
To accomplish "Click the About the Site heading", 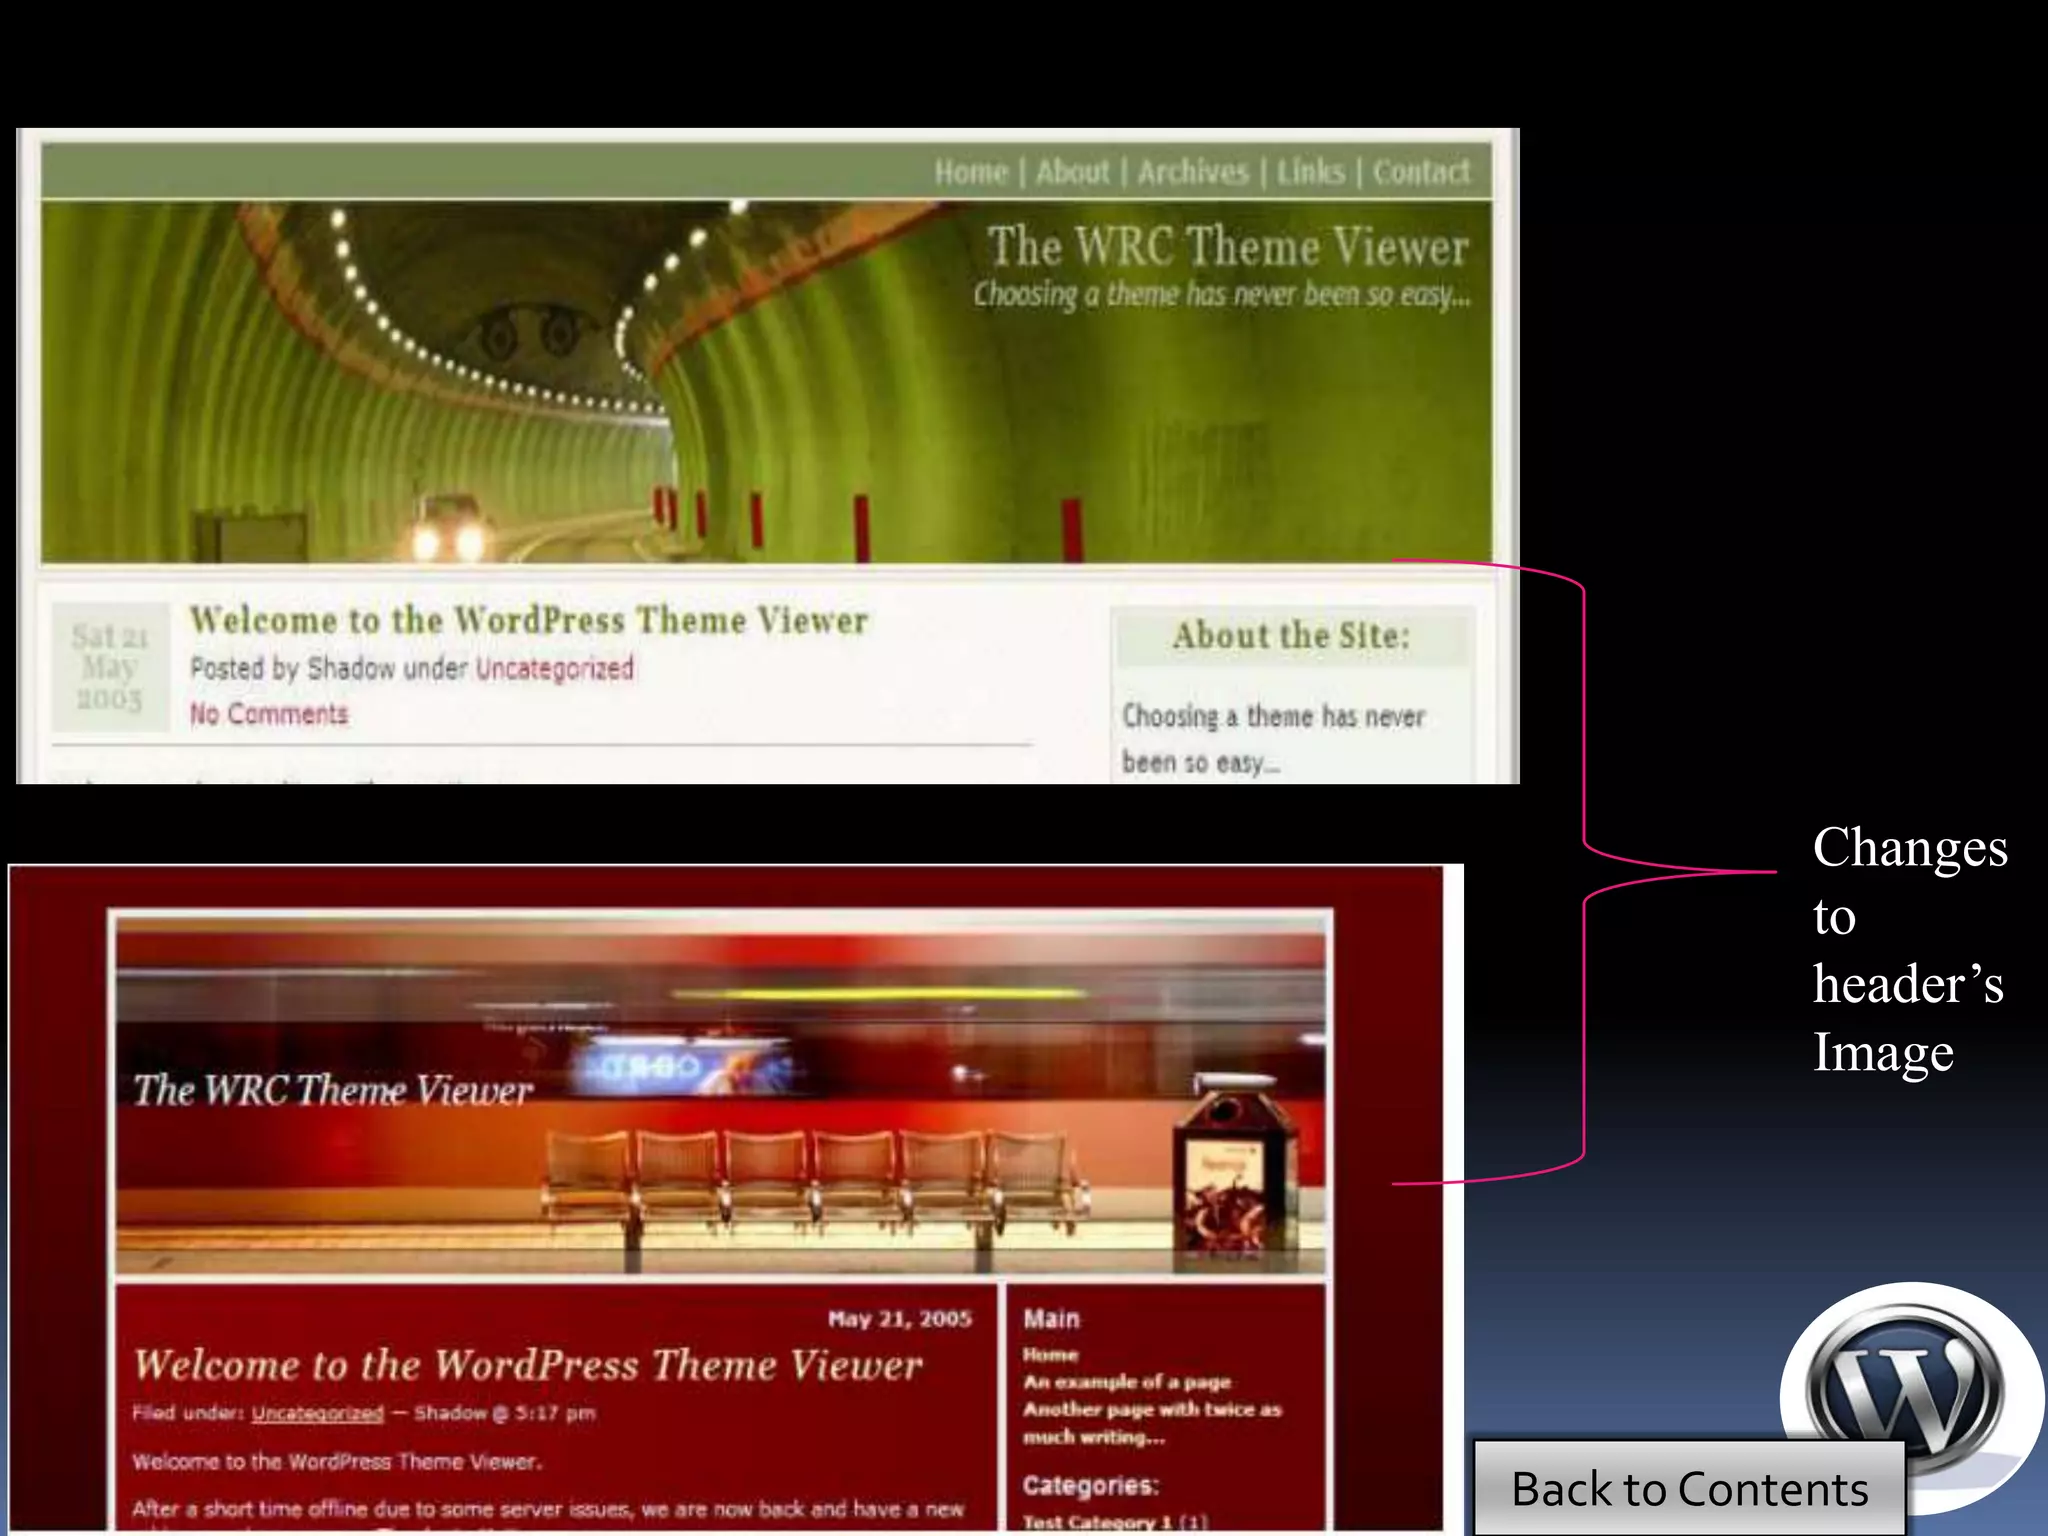I will 1292,636.
